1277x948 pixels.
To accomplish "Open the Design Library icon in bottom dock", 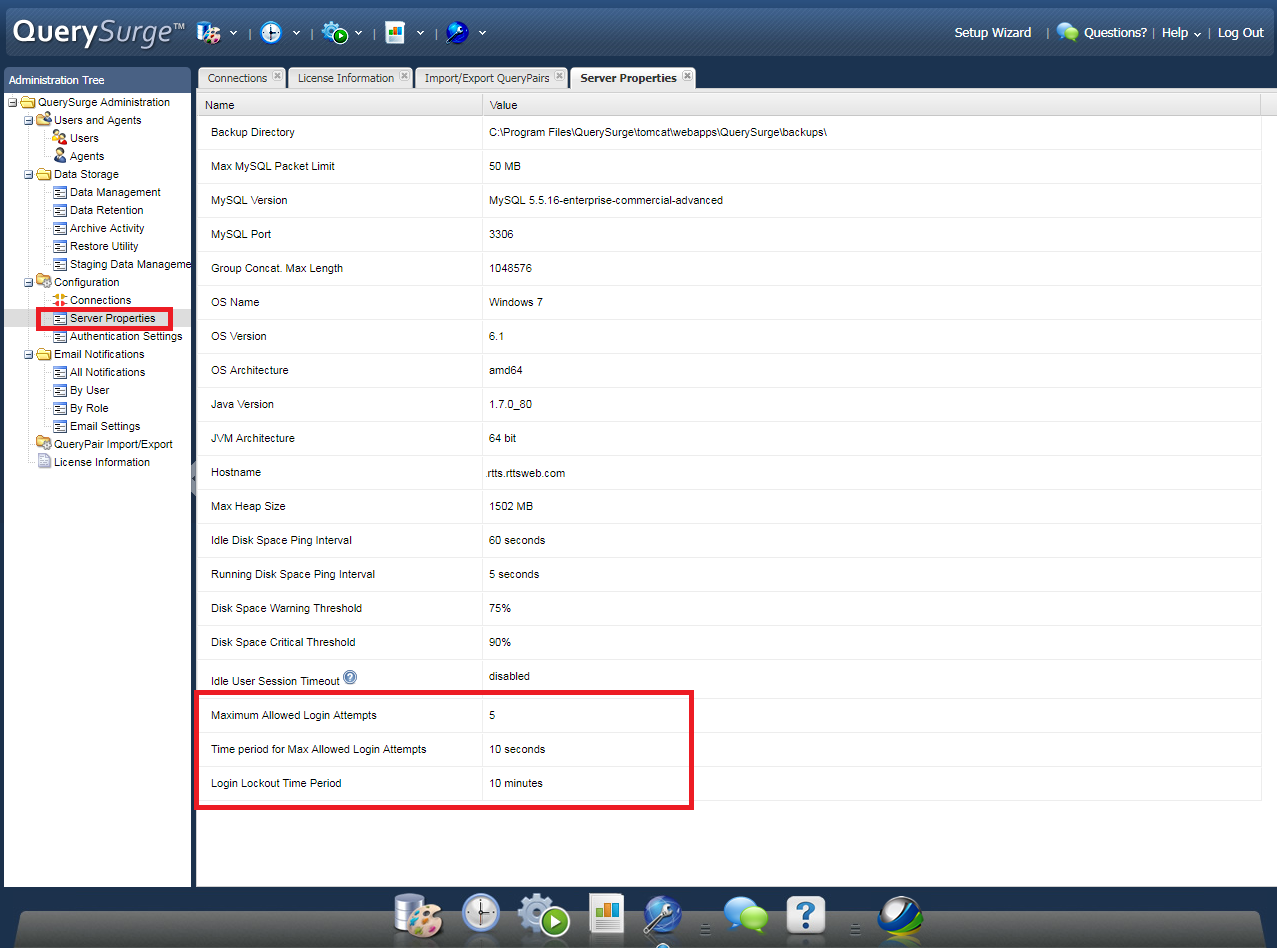I will tap(417, 914).
